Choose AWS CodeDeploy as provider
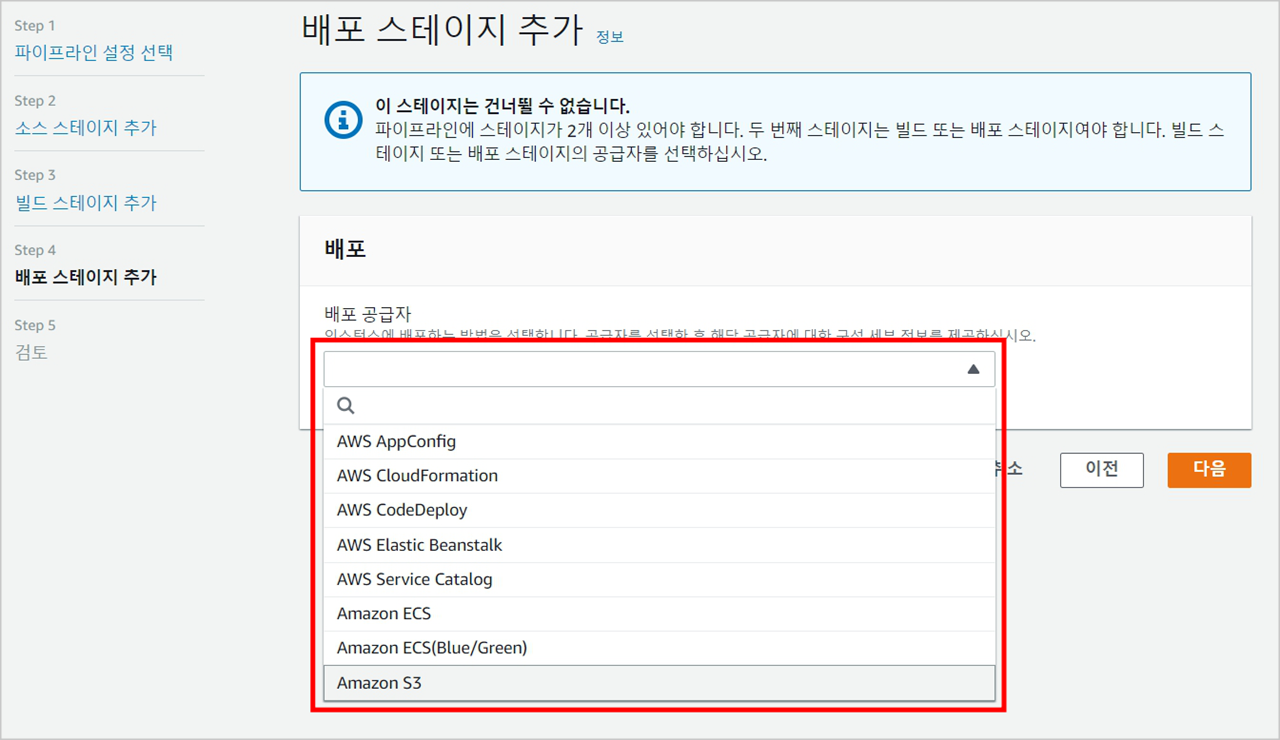The width and height of the screenshot is (1280, 740). coord(660,510)
